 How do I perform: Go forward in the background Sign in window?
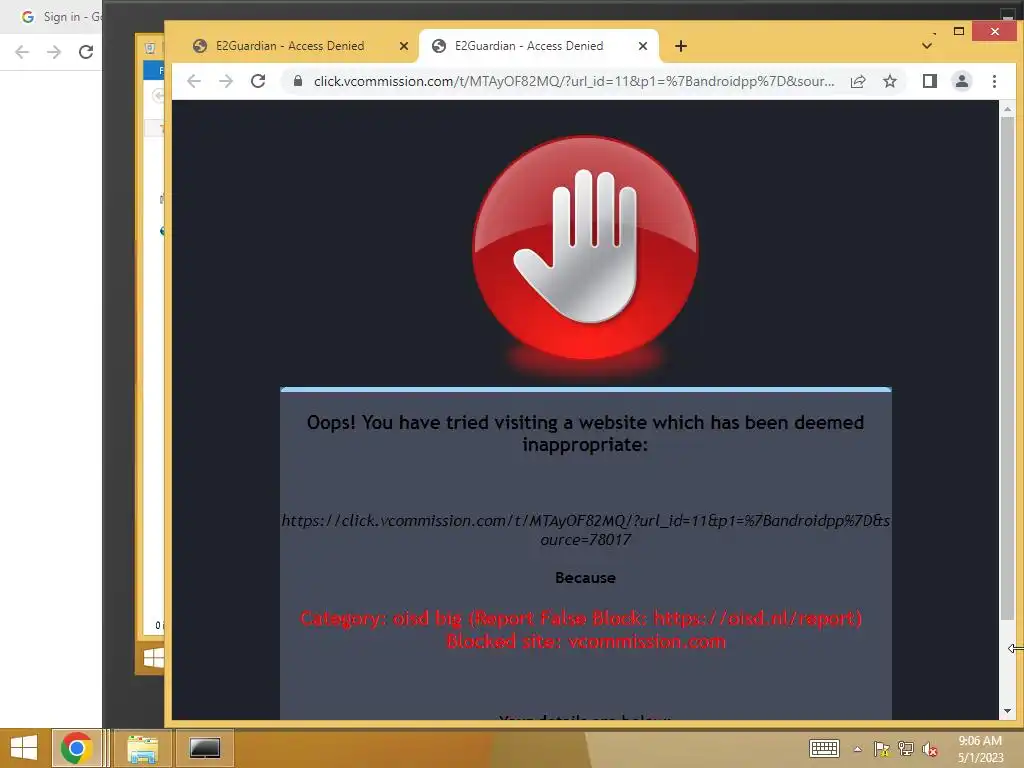coord(54,52)
